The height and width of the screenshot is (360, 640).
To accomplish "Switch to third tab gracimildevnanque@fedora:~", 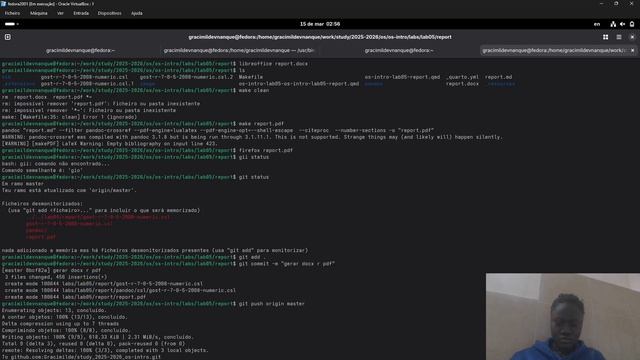I will pyautogui.click(x=399, y=51).
